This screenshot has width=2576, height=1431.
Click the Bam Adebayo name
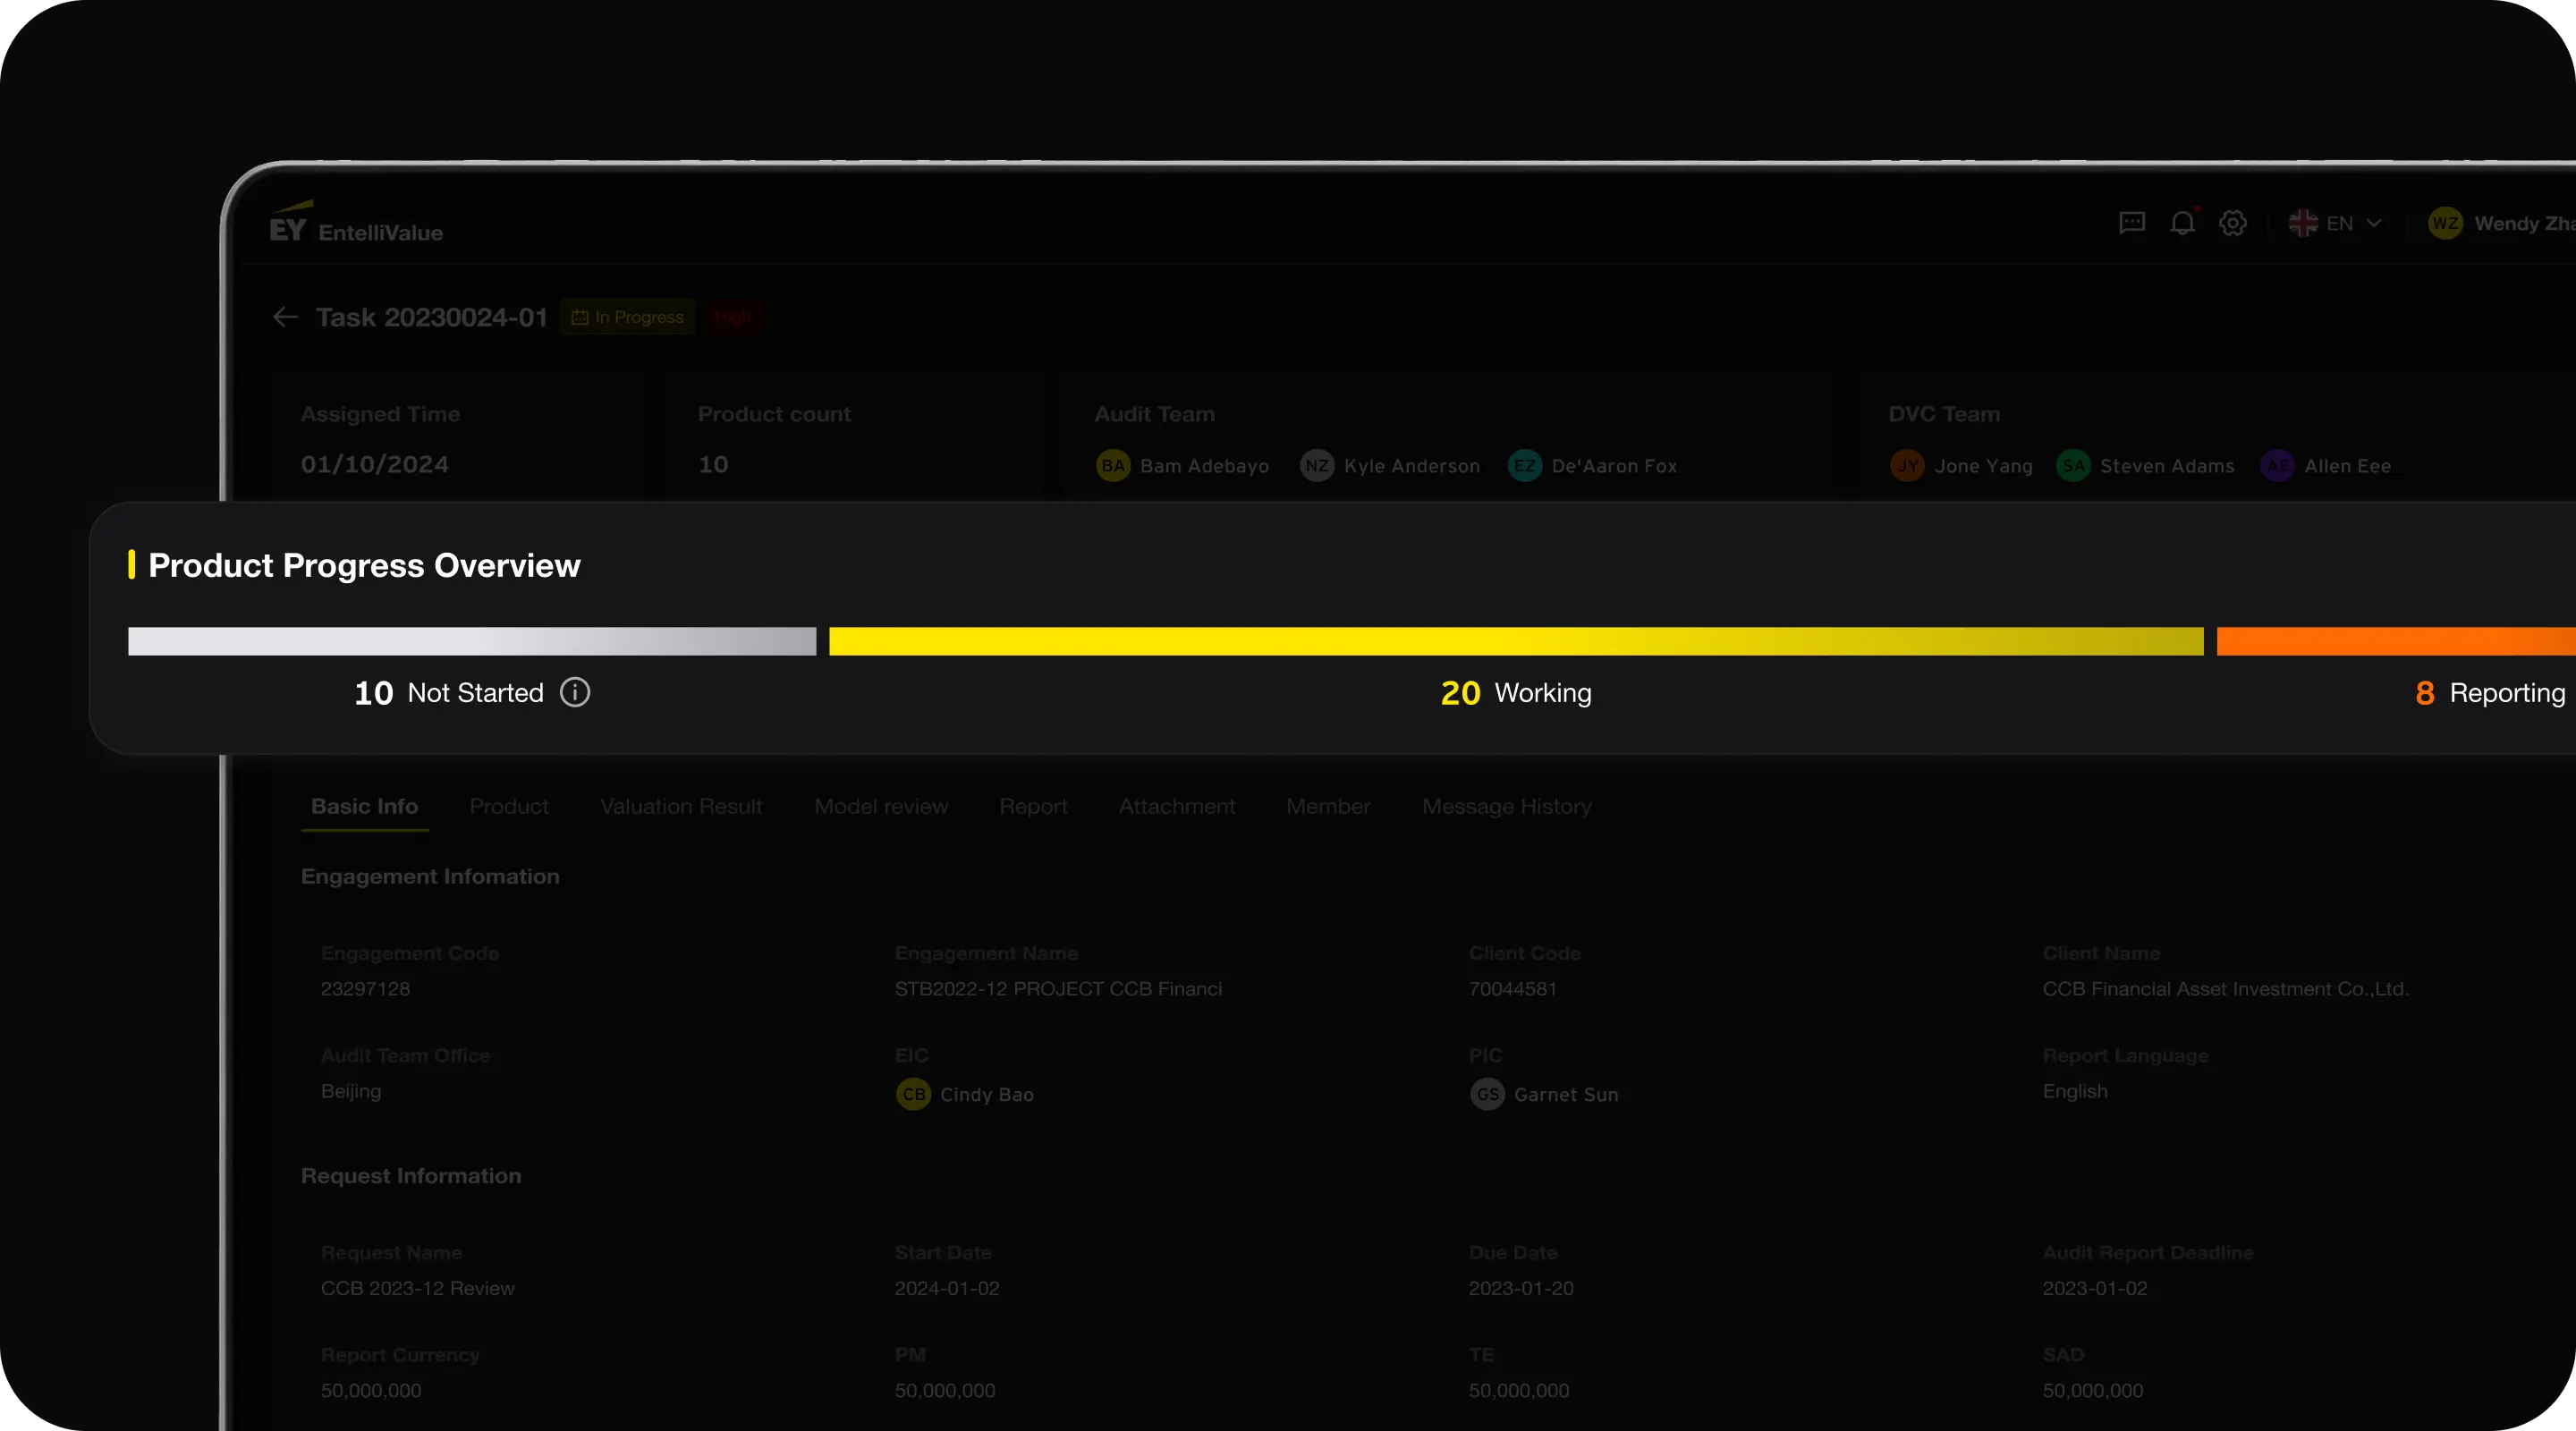1204,466
